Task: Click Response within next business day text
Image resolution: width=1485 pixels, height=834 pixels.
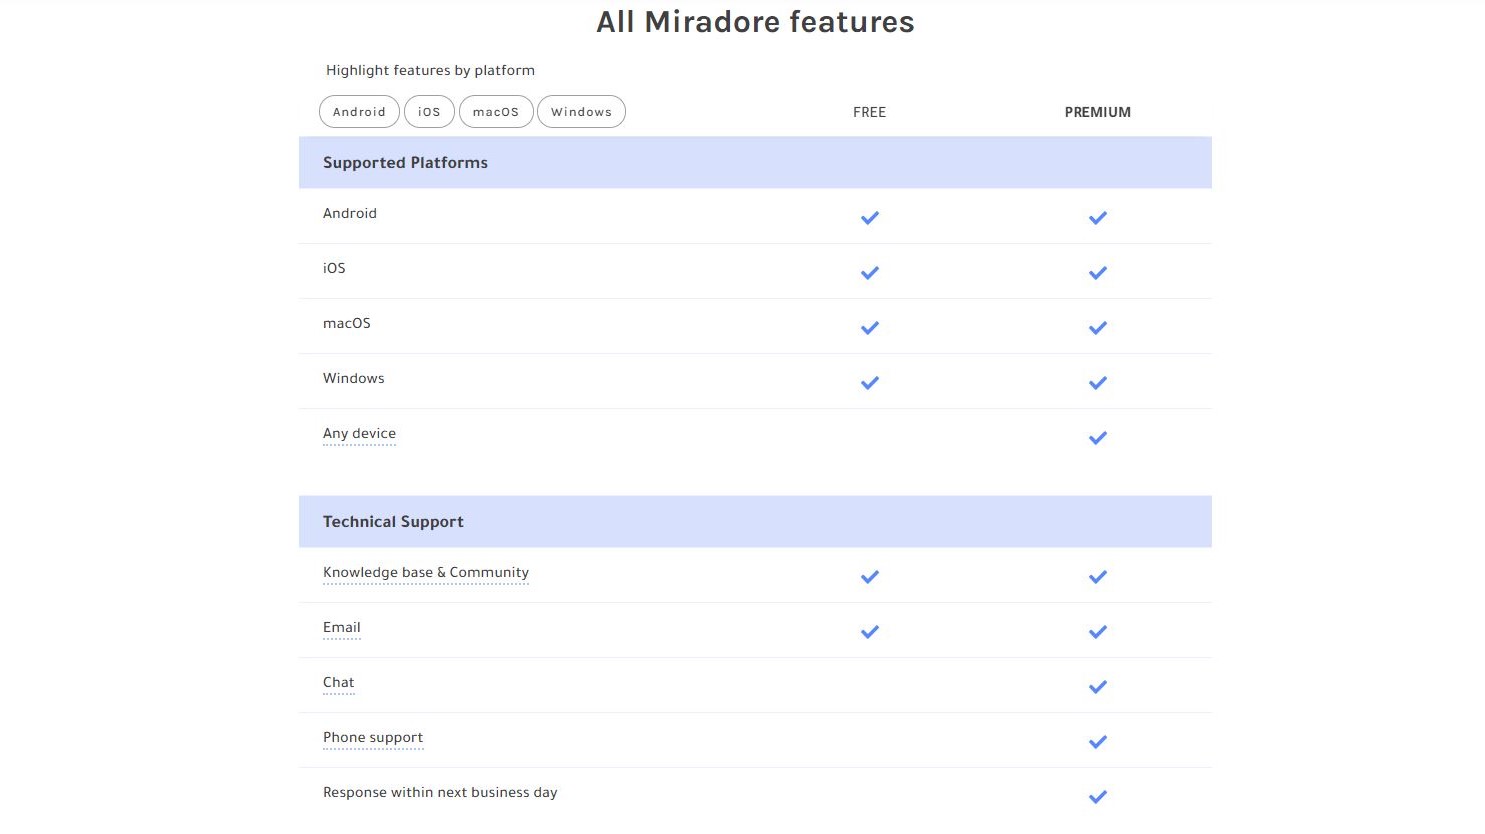Action: [440, 792]
